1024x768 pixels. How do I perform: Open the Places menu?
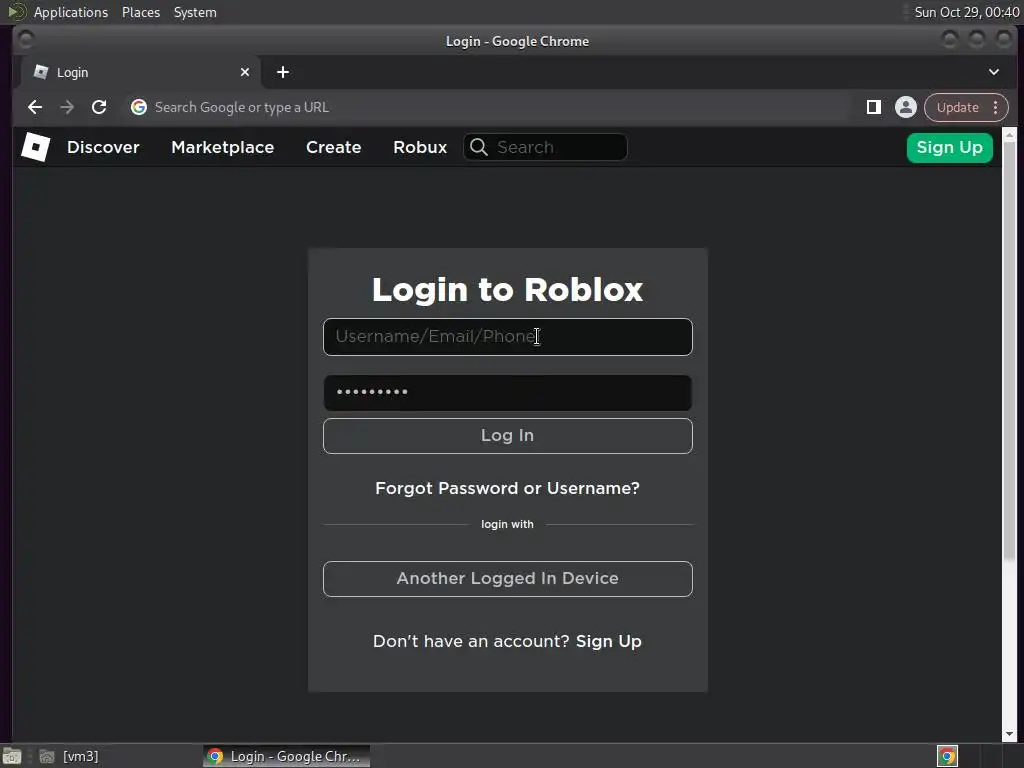click(140, 12)
